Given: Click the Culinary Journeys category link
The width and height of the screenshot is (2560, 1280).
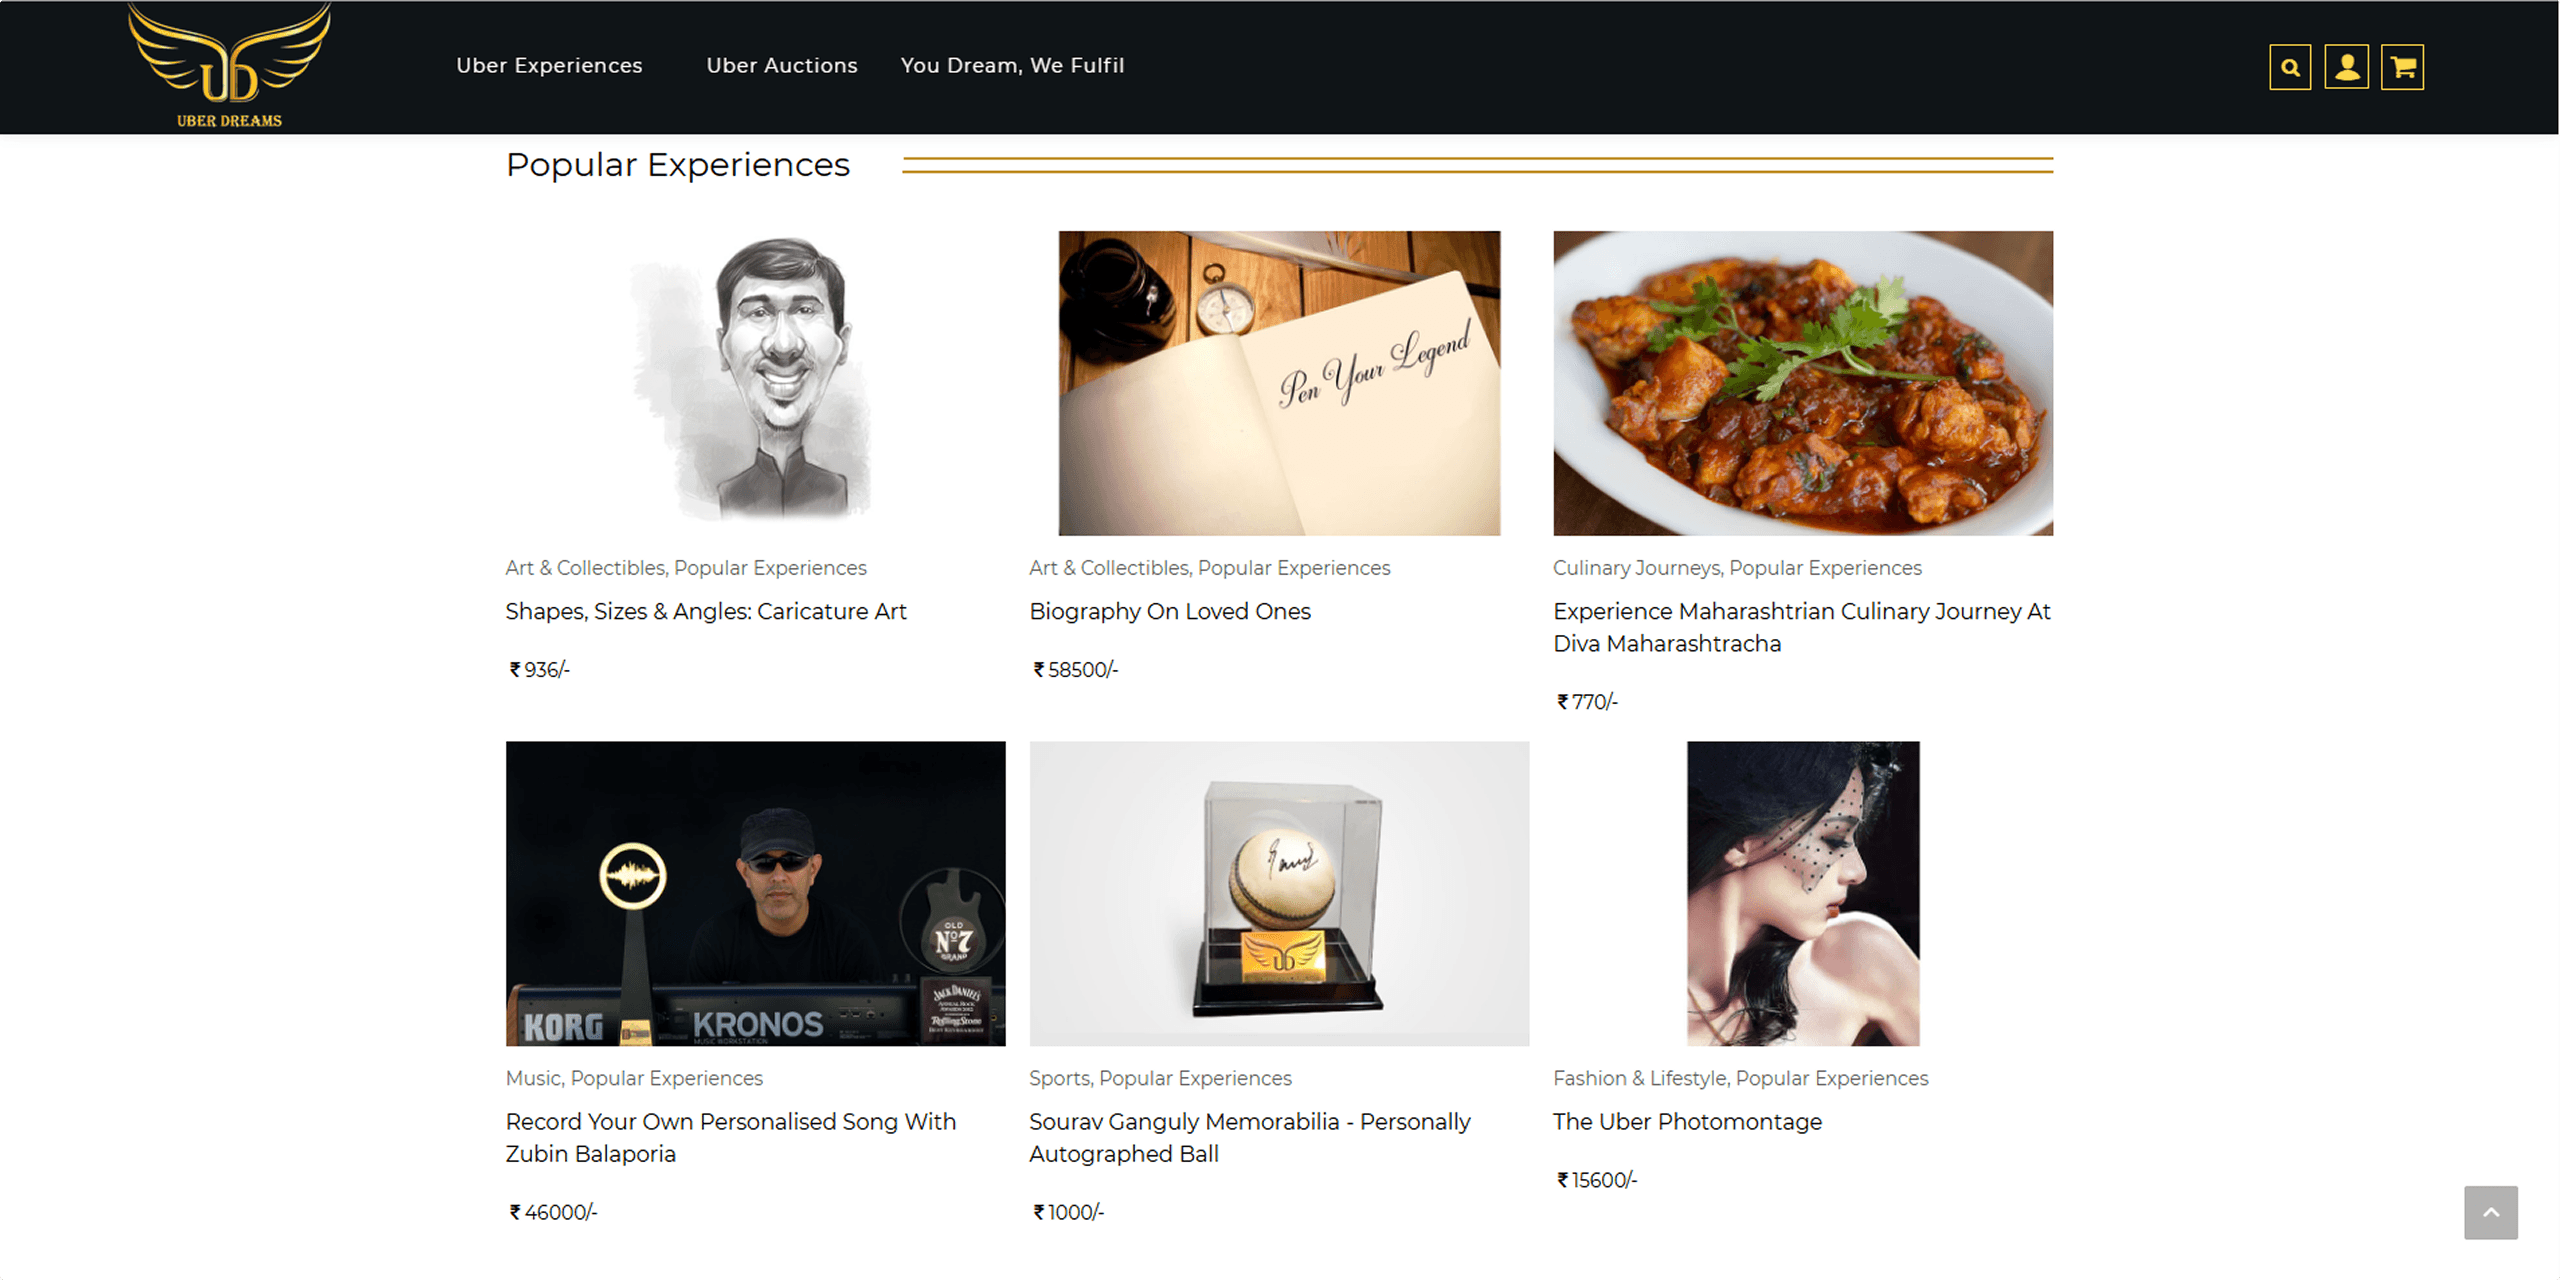Looking at the screenshot, I should click(1636, 568).
